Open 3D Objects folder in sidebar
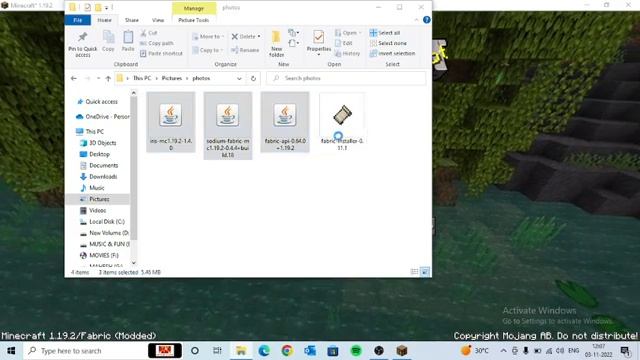The image size is (640, 360). (x=98, y=143)
